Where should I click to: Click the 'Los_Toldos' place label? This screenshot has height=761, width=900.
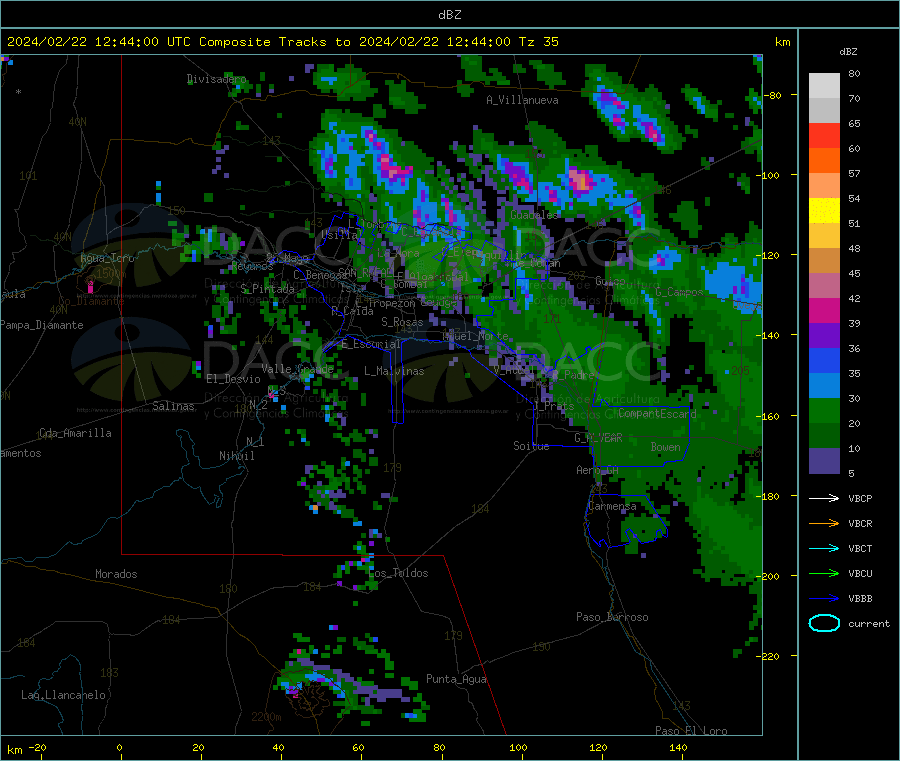398,573
